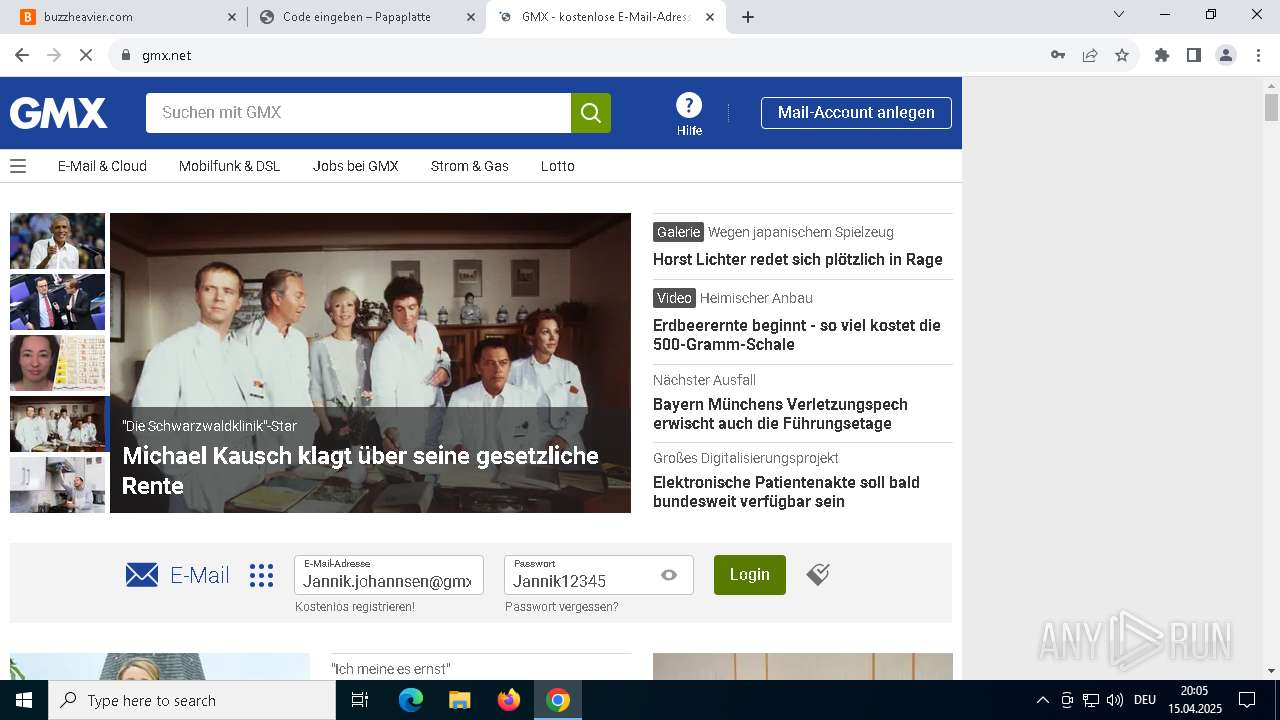Viewport: 1280px width, 720px height.
Task: Click the E-Mail envelope icon
Action: [142, 575]
